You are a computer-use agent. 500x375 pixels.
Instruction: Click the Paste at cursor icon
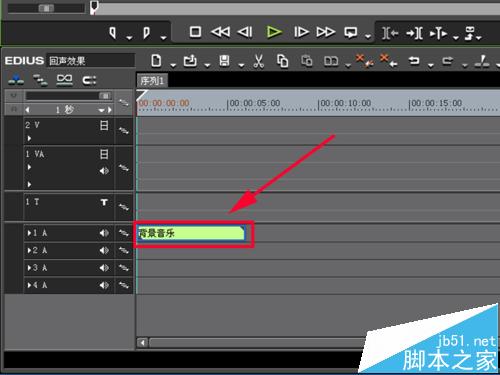pyautogui.click(x=307, y=61)
